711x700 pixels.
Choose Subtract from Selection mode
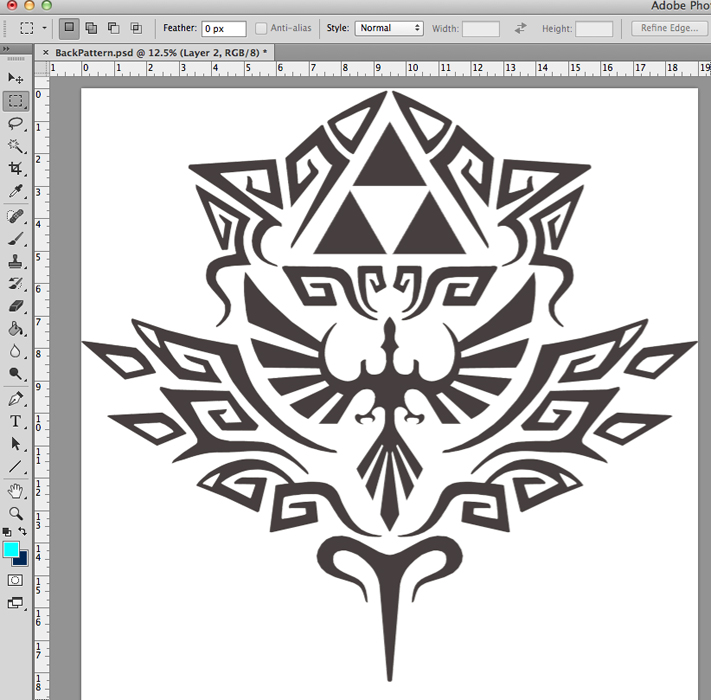click(113, 28)
